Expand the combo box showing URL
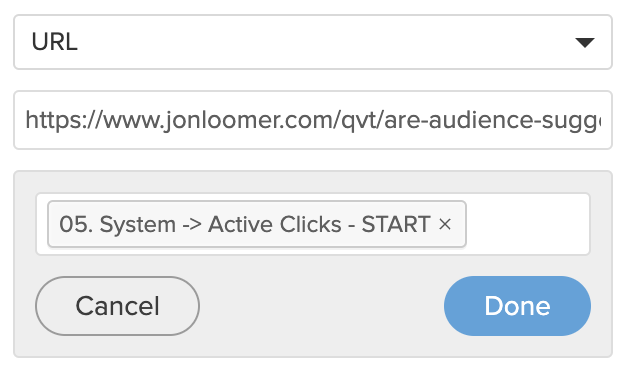The image size is (630, 376). tap(313, 42)
